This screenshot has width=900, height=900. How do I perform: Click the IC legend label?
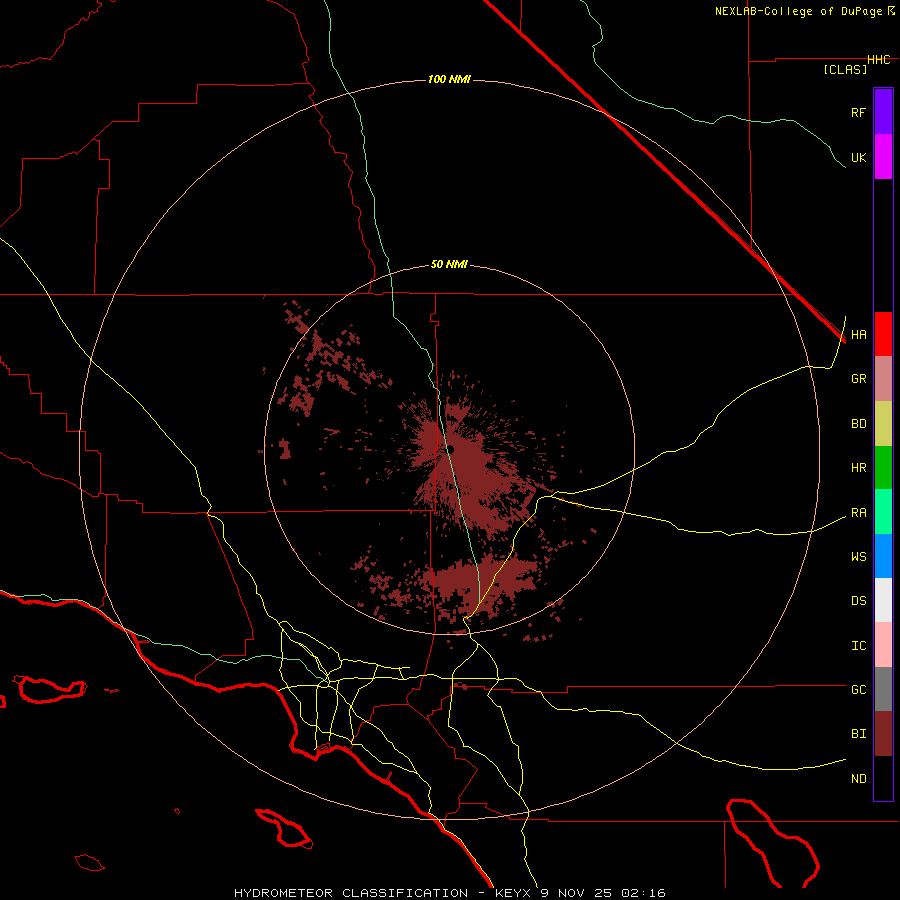[x=858, y=646]
